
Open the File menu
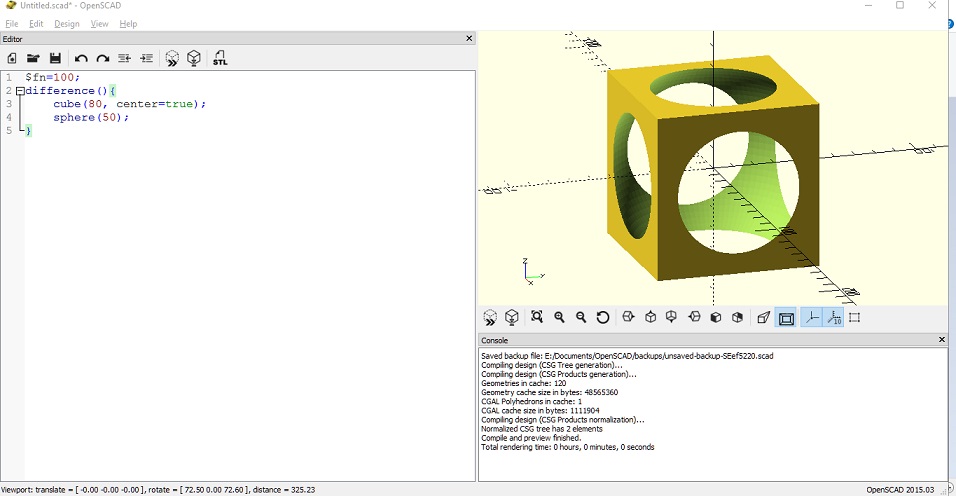coord(12,24)
